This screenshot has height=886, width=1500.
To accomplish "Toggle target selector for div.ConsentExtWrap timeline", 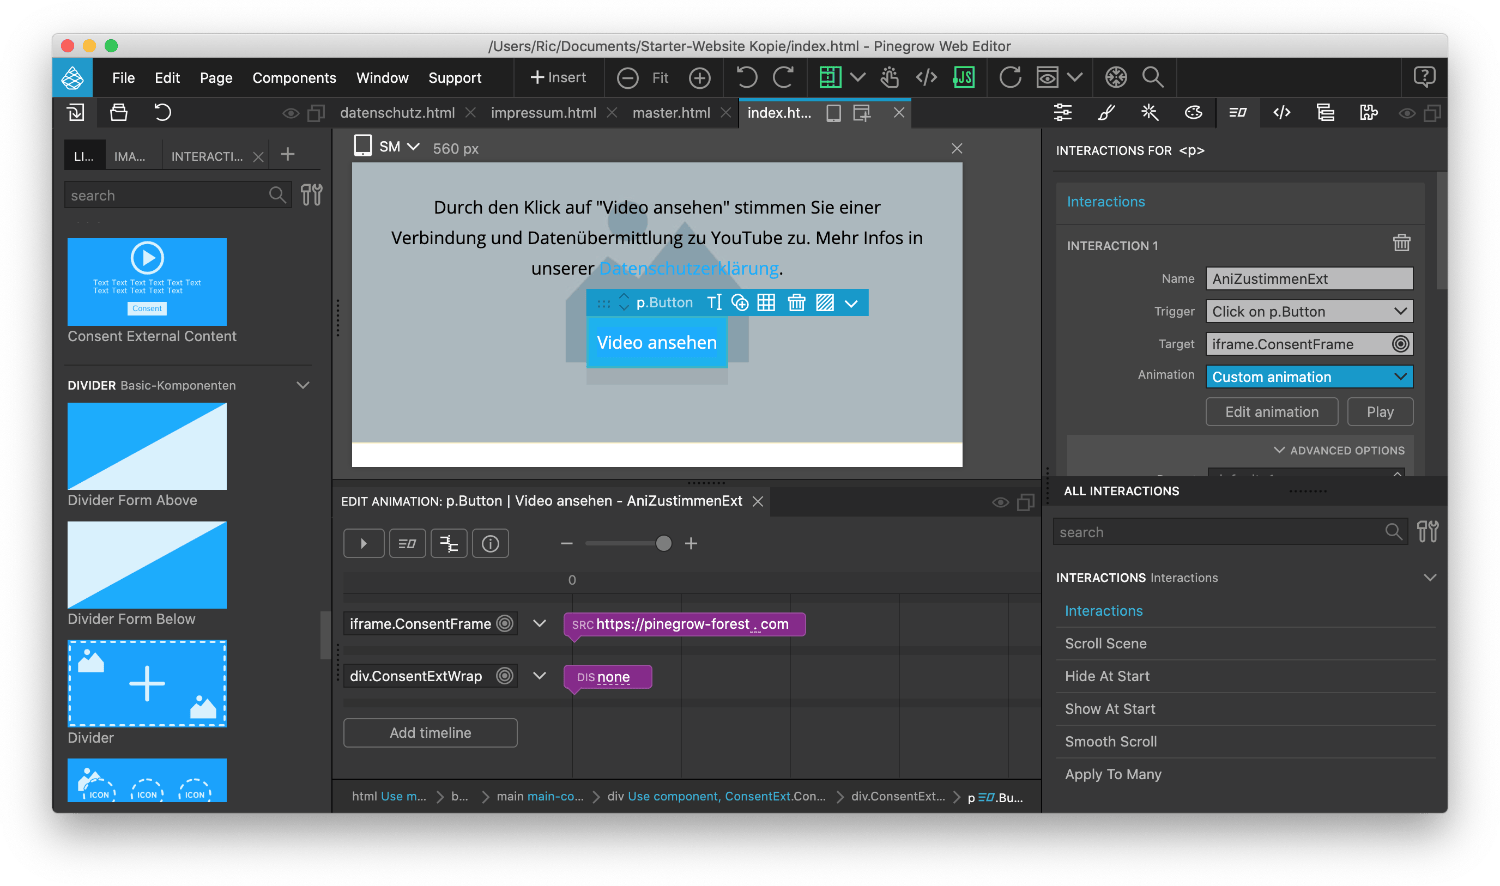I will (505, 675).
